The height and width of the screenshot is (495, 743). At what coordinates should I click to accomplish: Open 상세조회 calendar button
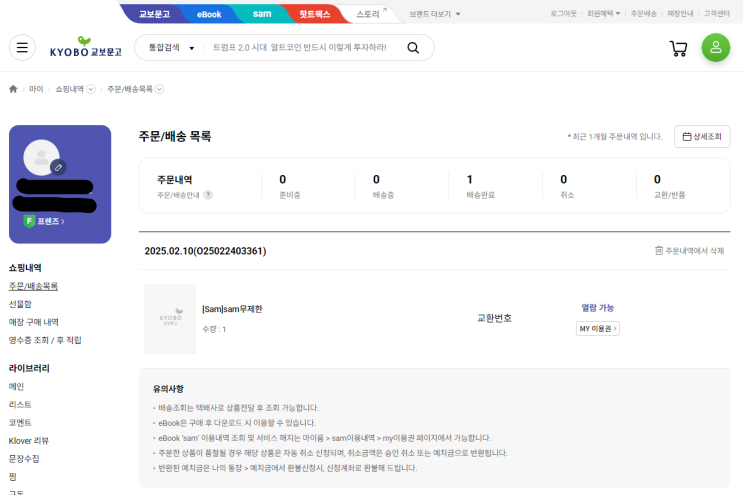(702, 136)
